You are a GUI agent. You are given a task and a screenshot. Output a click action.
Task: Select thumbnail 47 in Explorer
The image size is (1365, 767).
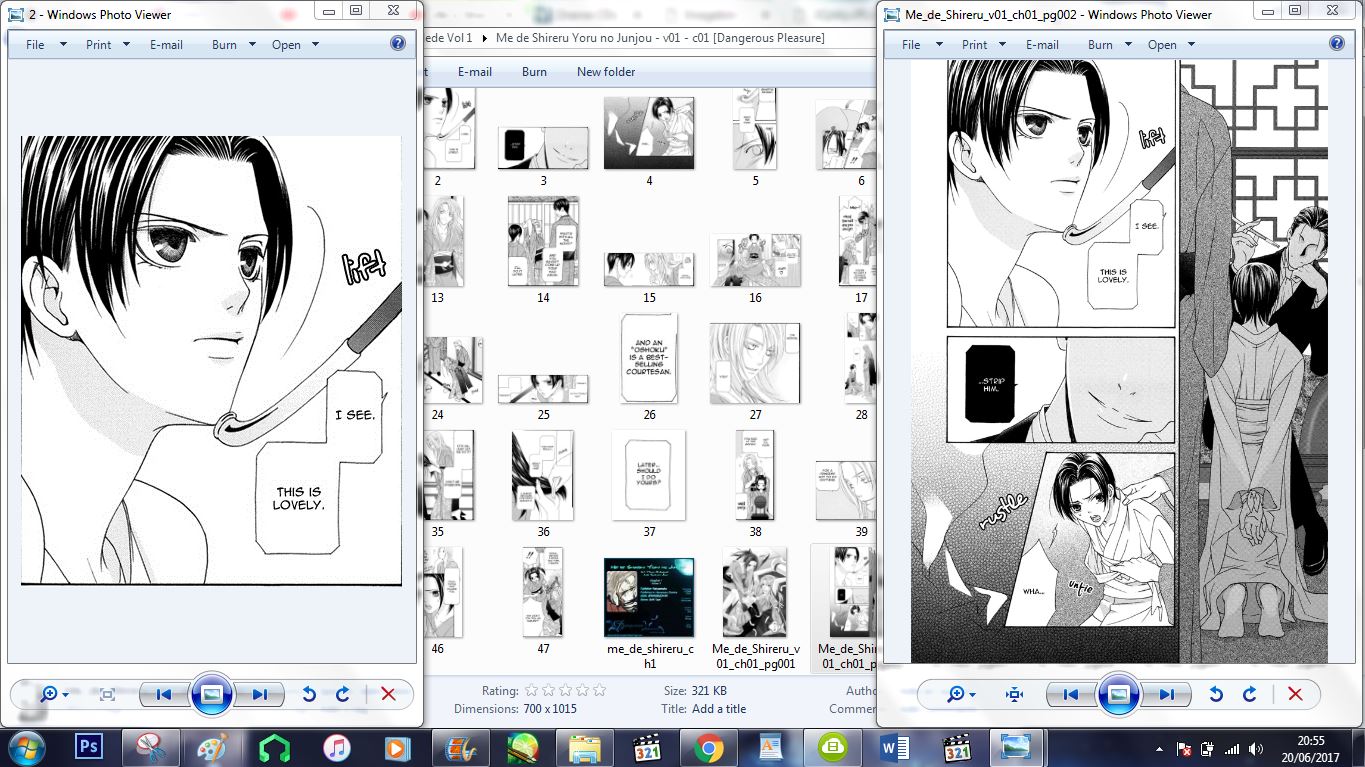(x=543, y=592)
